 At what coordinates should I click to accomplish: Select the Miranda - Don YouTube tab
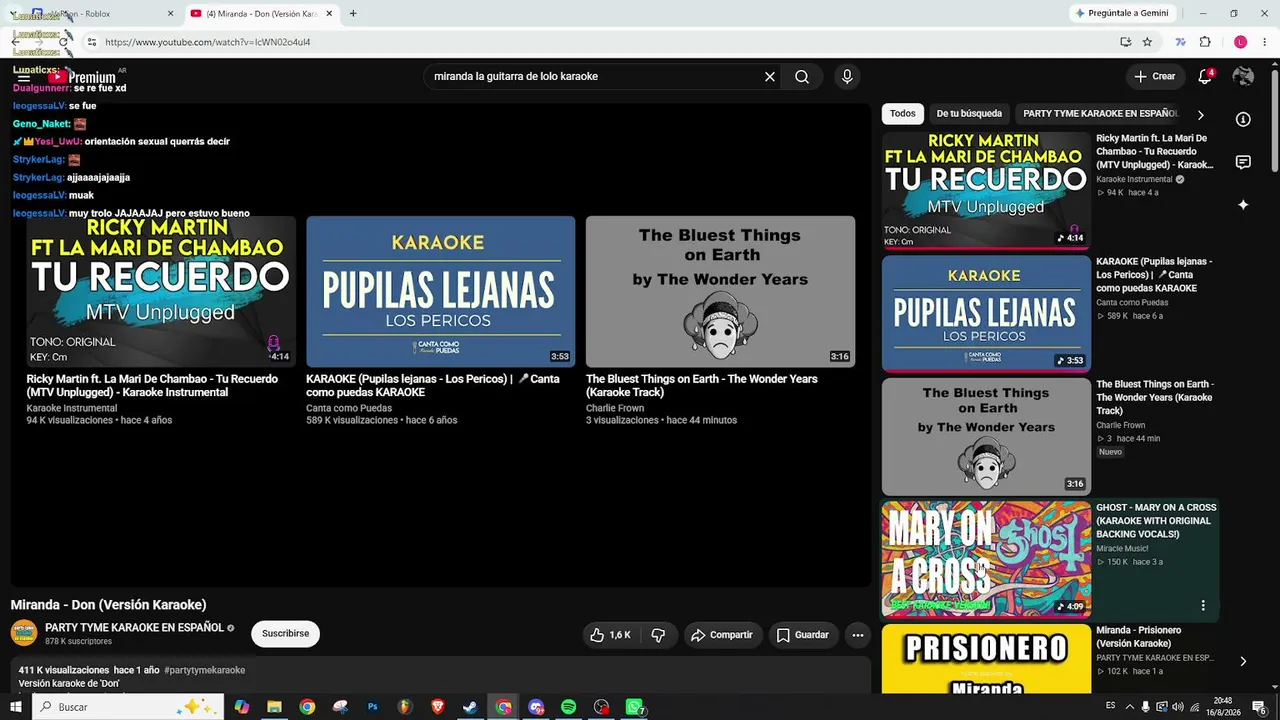(261, 14)
